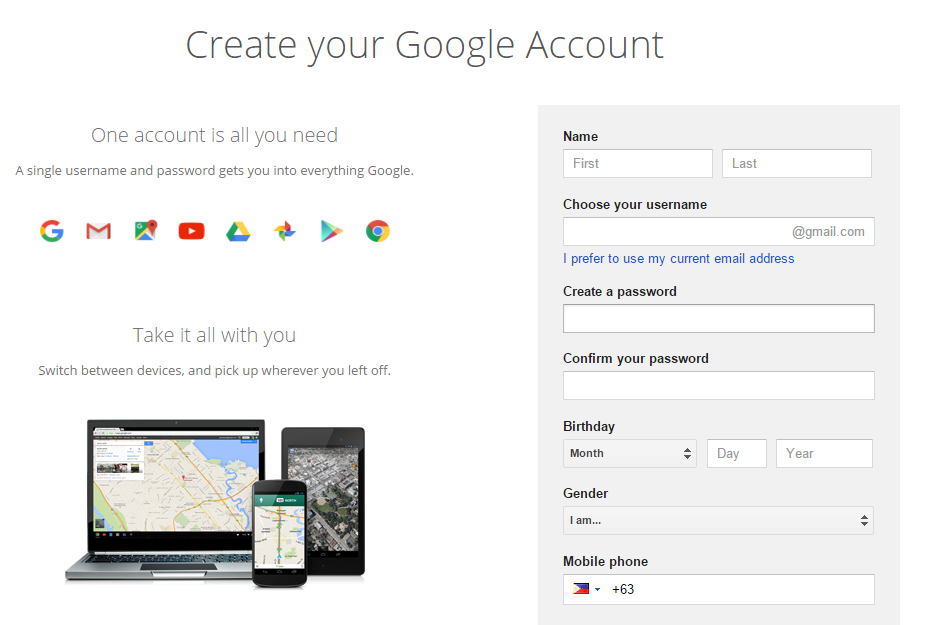The height and width of the screenshot is (625, 925).
Task: Open the birthday Month dropdown
Action: click(x=629, y=453)
